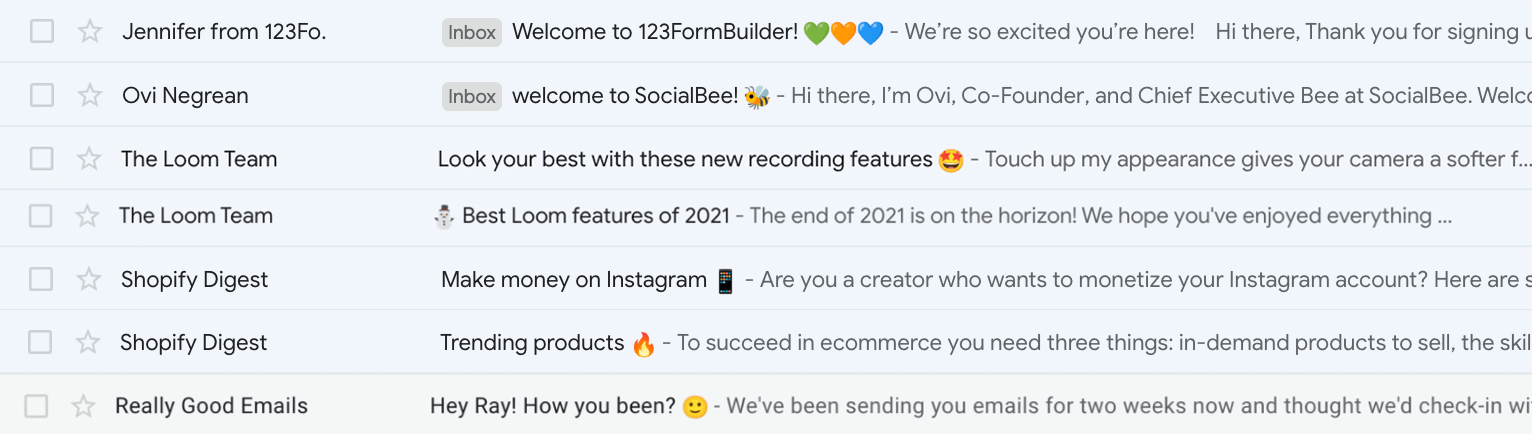
Task: Star the Make money on Instagram email
Action: pyautogui.click(x=89, y=280)
